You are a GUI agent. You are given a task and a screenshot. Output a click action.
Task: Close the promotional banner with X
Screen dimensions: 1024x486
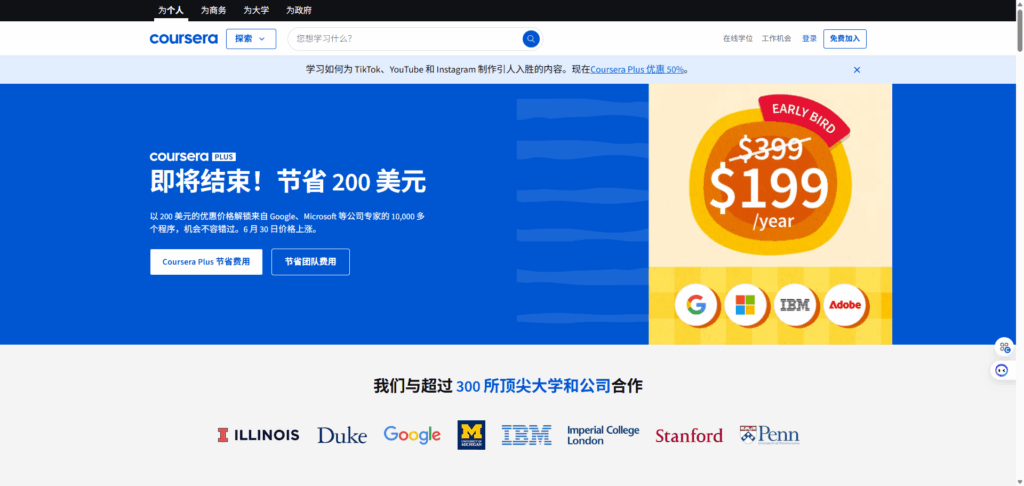857,70
